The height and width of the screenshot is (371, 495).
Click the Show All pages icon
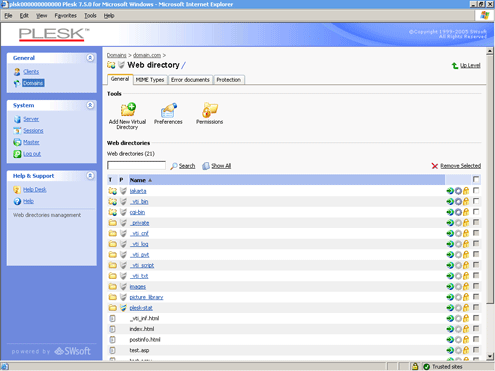click(206, 166)
